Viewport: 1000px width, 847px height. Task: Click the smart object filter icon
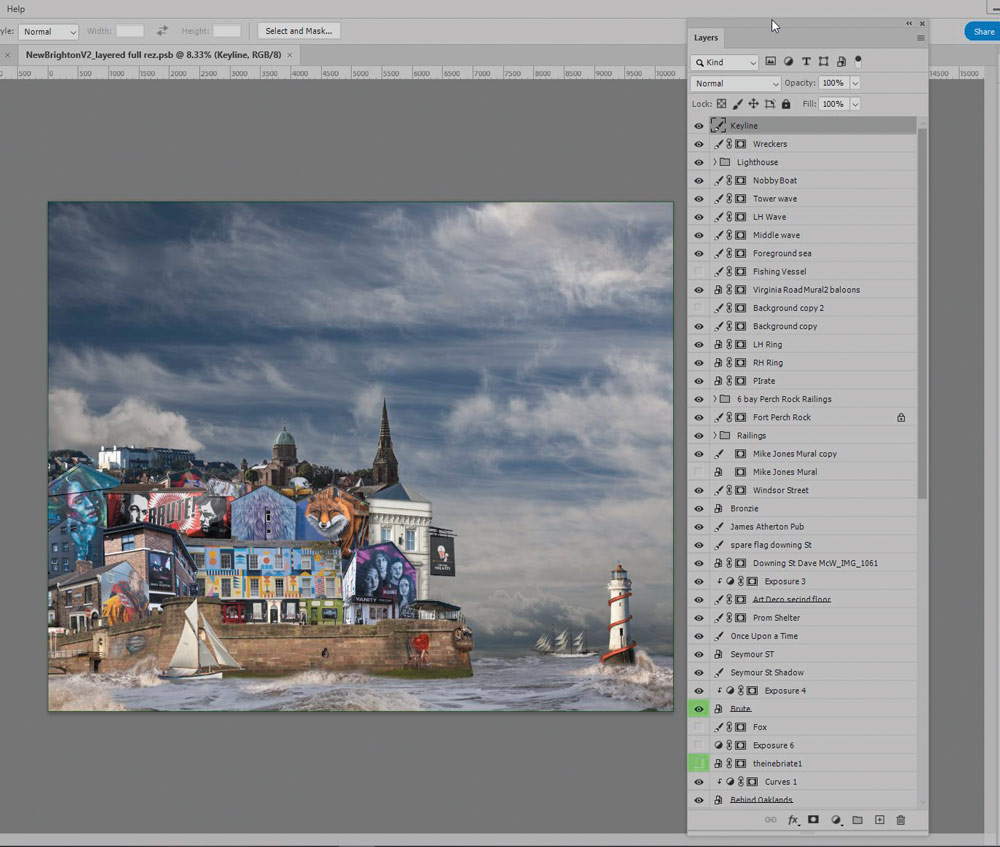coord(841,61)
